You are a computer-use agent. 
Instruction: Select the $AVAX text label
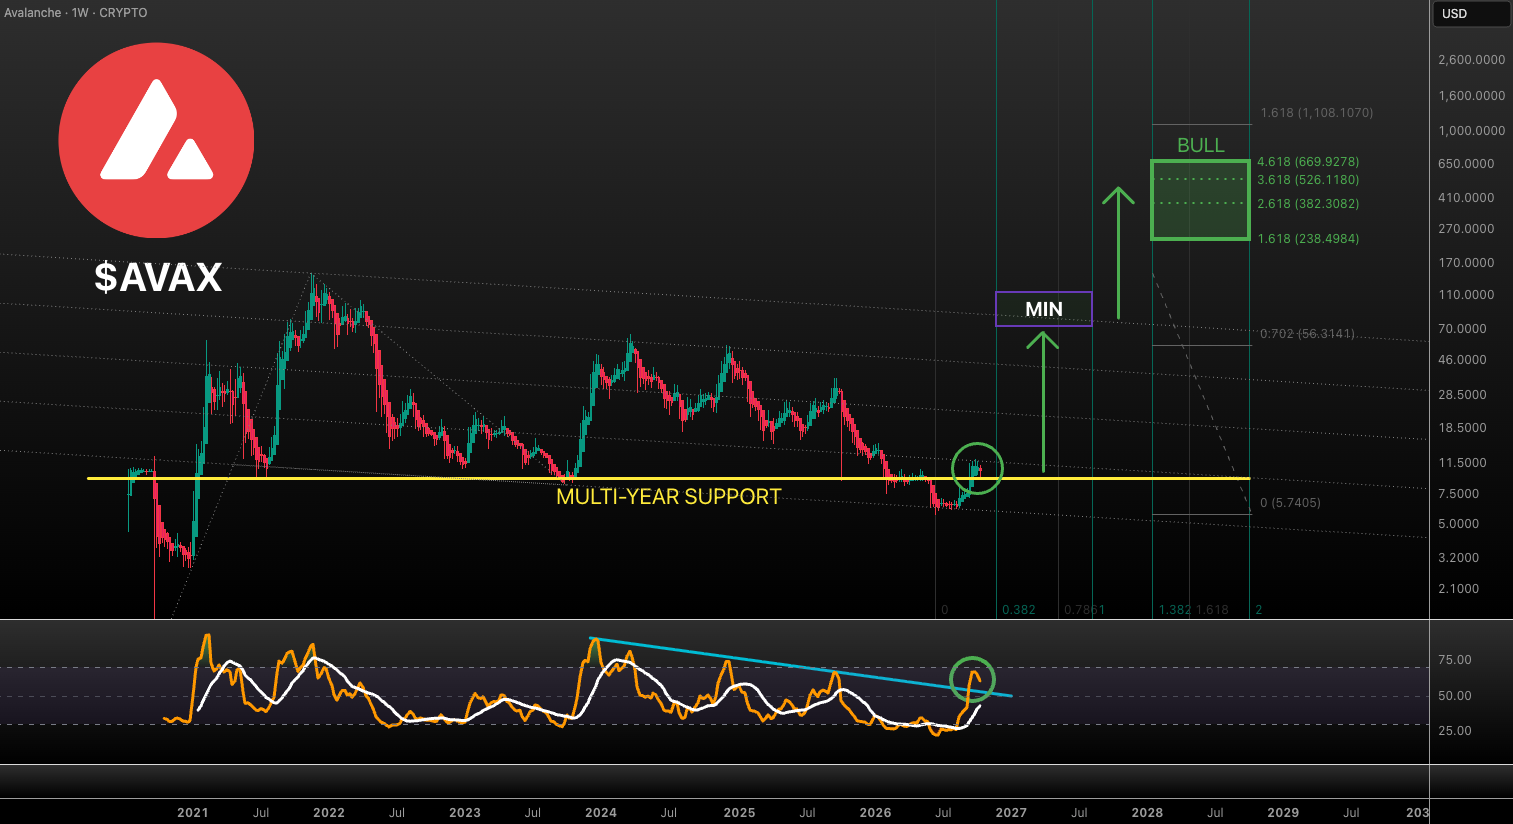pyautogui.click(x=158, y=277)
